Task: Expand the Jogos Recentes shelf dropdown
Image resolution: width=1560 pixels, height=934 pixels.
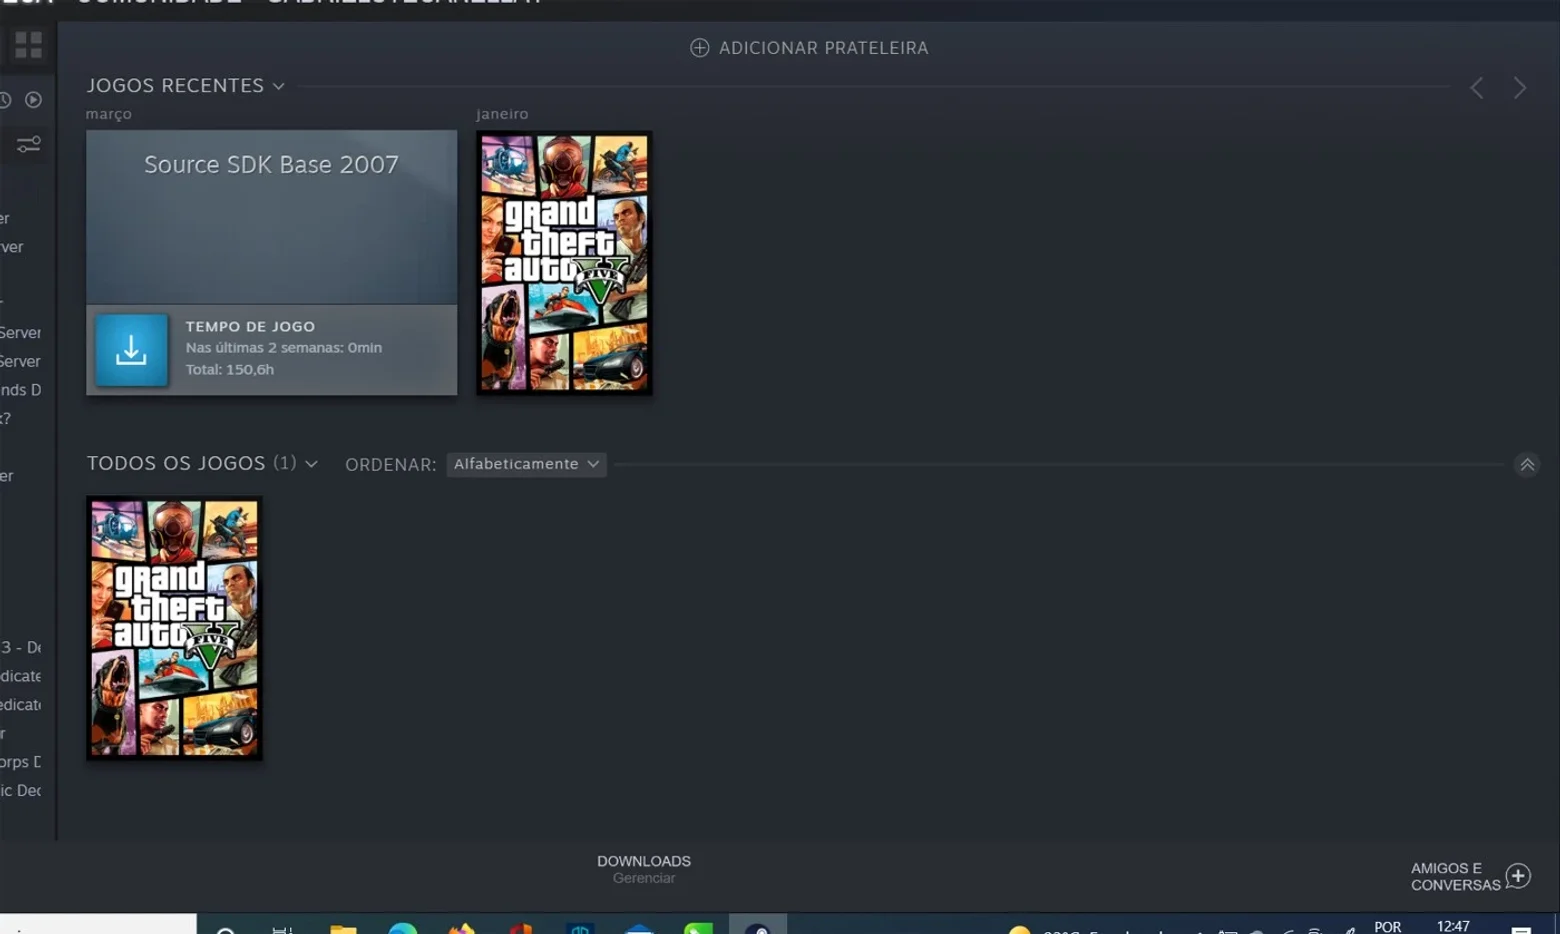Action: coord(279,86)
